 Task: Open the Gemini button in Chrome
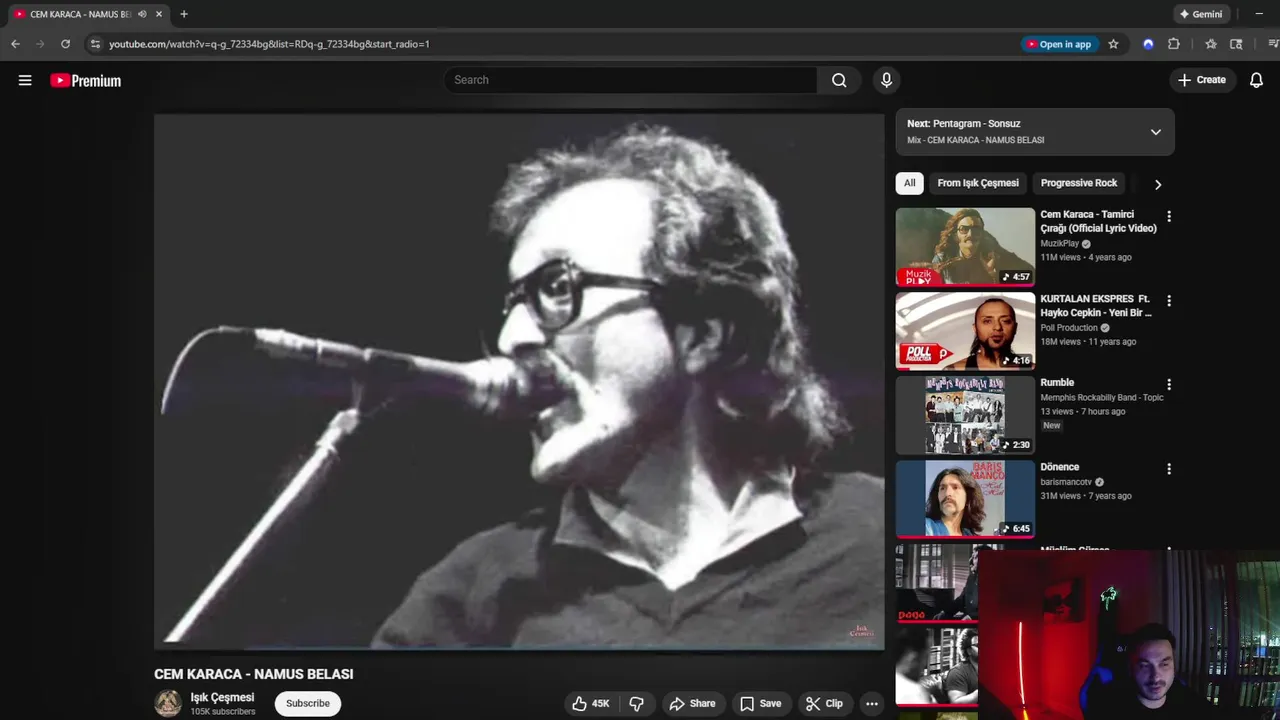[x=1201, y=14]
